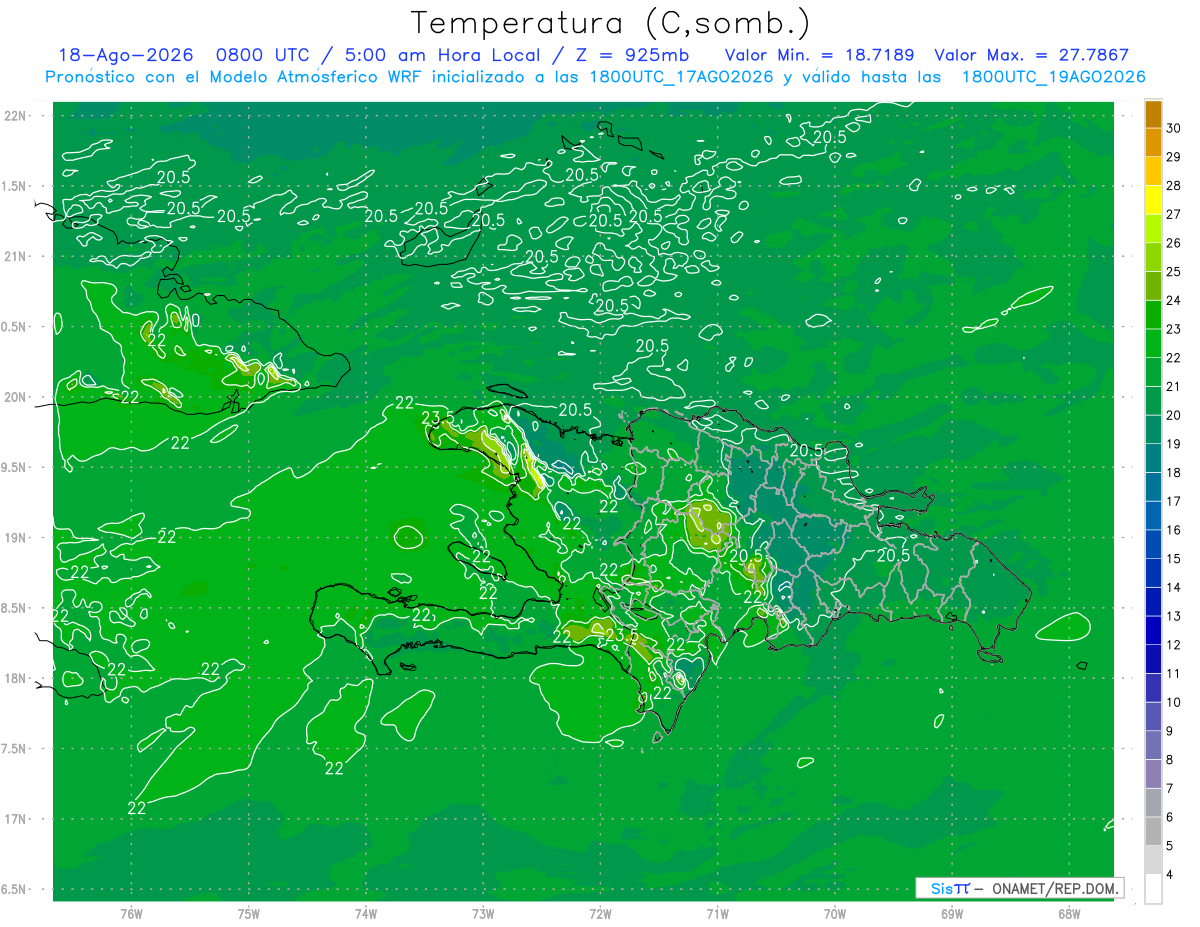Click the '21N' latitude axis label
Image resolution: width=1200 pixels, height=927 pixels.
pyautogui.click(x=16, y=256)
